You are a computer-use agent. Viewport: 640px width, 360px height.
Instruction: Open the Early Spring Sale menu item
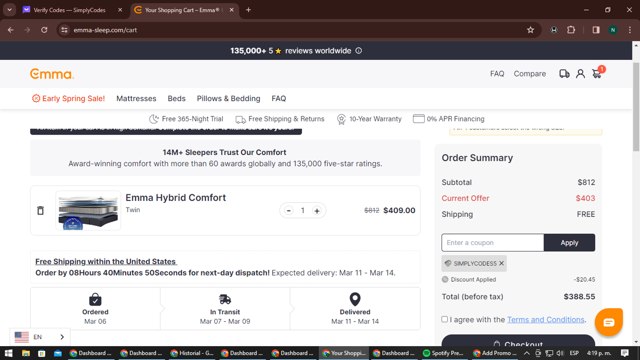click(x=68, y=98)
